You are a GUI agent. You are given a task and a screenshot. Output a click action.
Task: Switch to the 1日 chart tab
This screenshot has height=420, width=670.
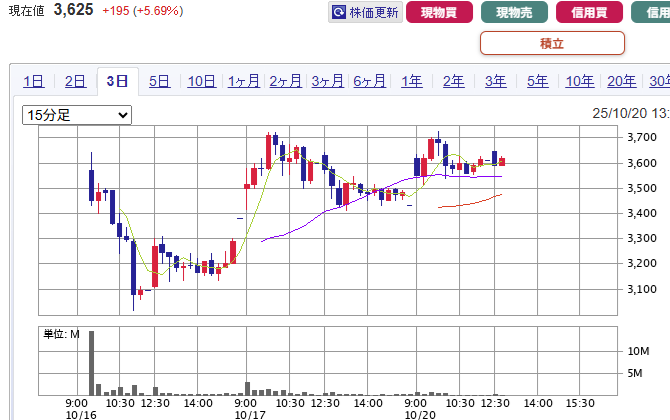[33, 82]
